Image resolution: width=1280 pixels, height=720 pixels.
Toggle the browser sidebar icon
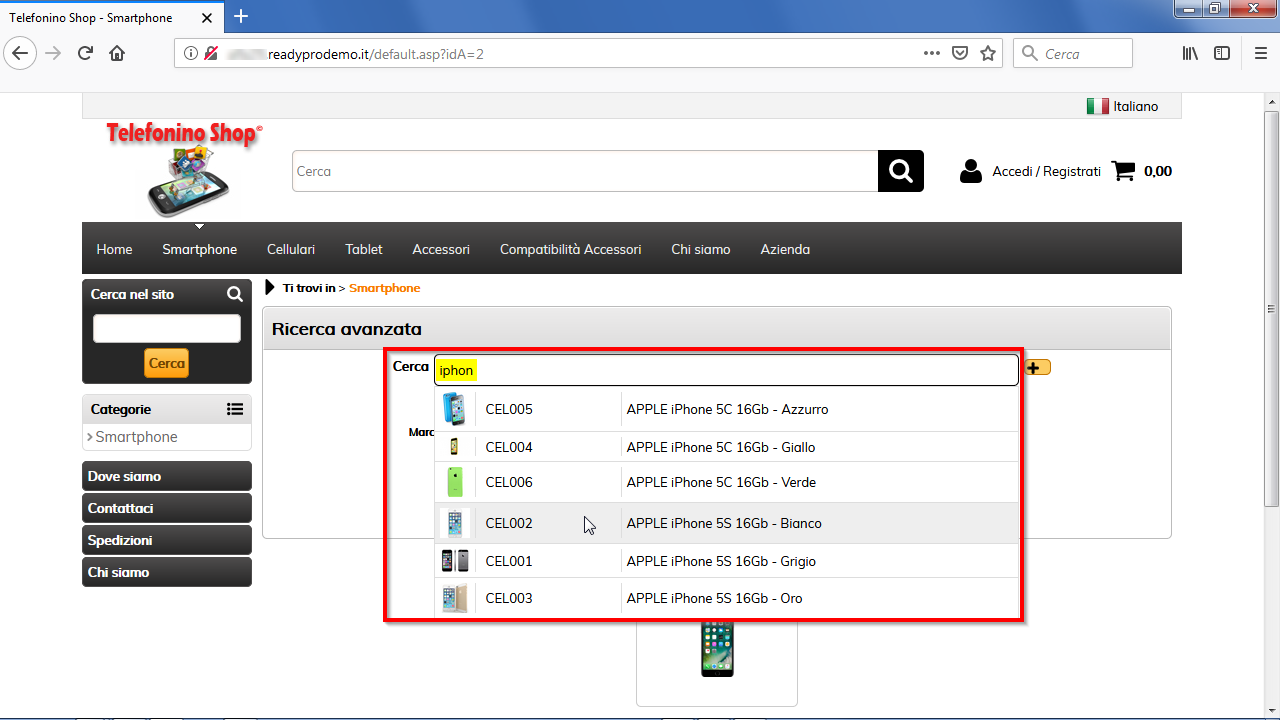(1222, 54)
